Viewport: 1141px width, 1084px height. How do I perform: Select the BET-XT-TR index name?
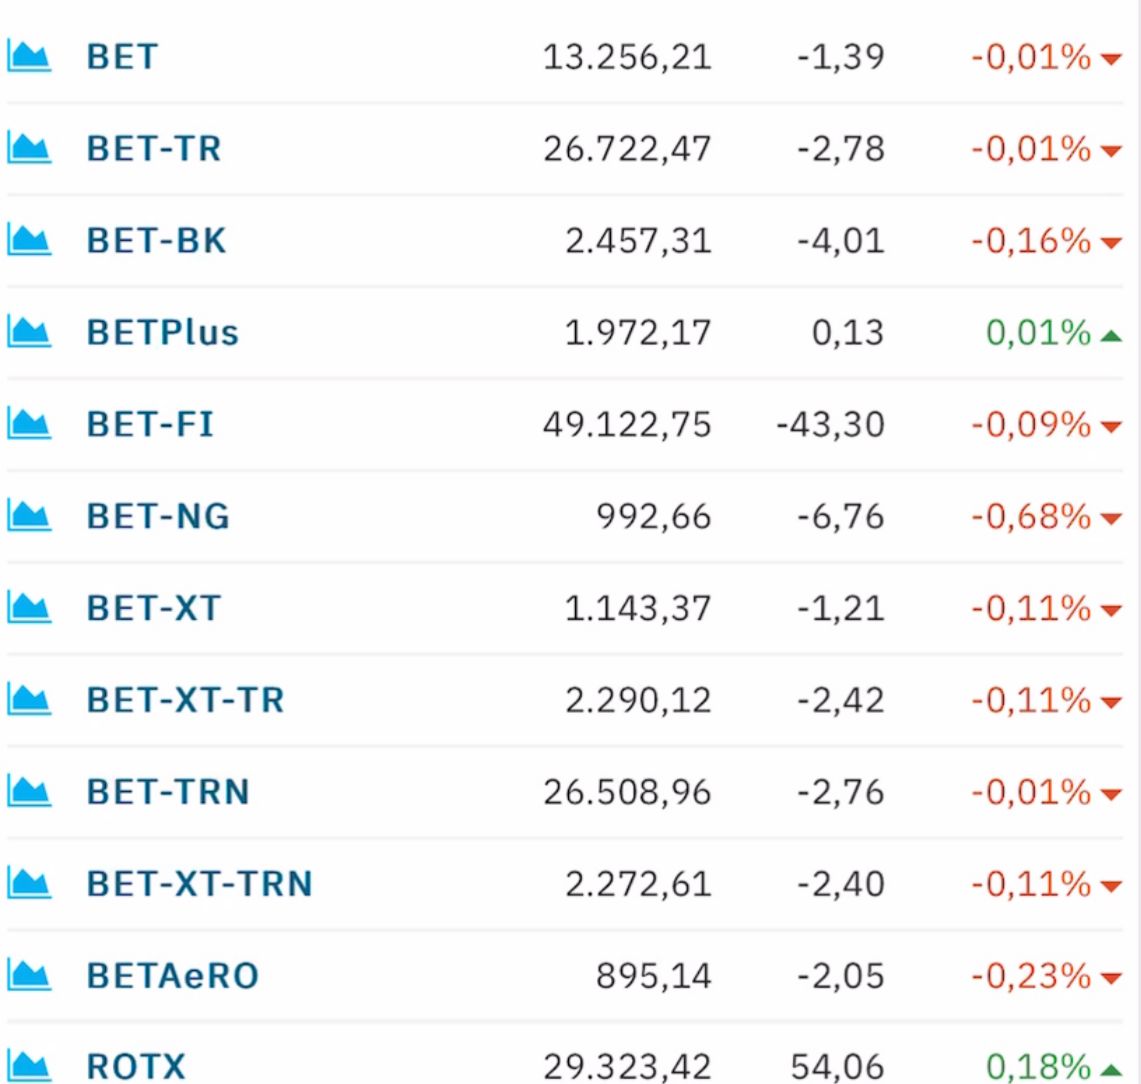(x=185, y=700)
